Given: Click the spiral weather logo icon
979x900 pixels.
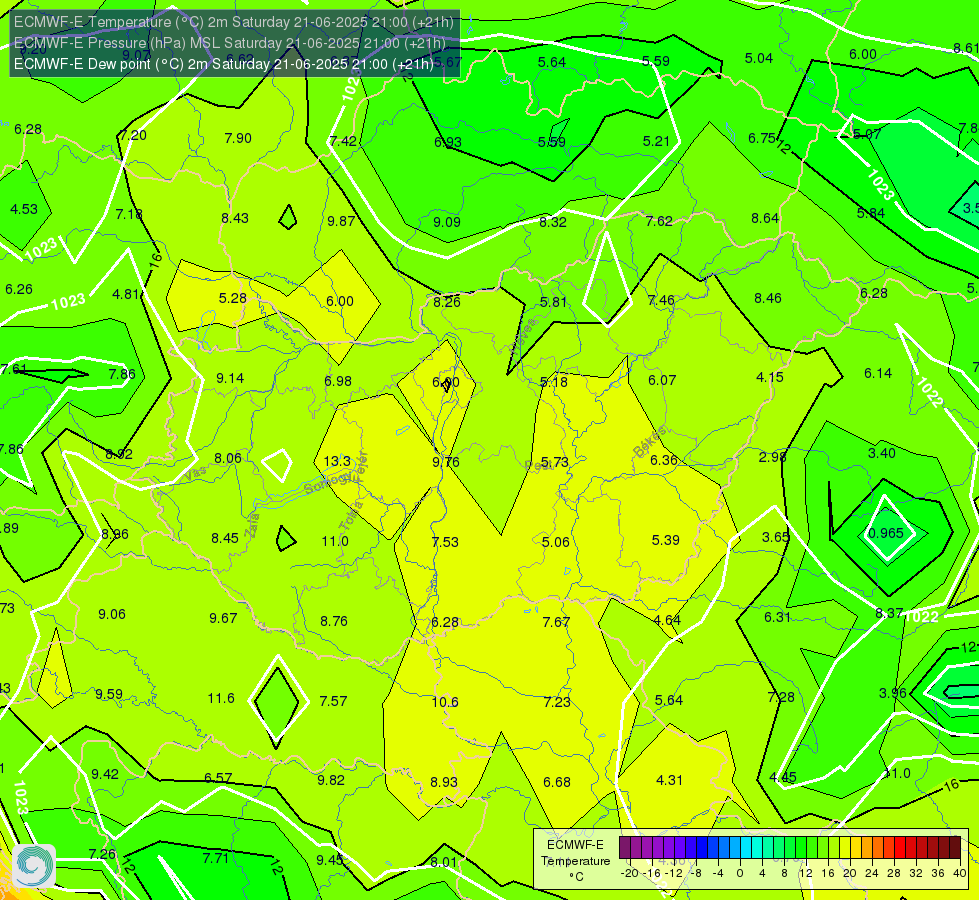Looking at the screenshot, I should point(34,866).
